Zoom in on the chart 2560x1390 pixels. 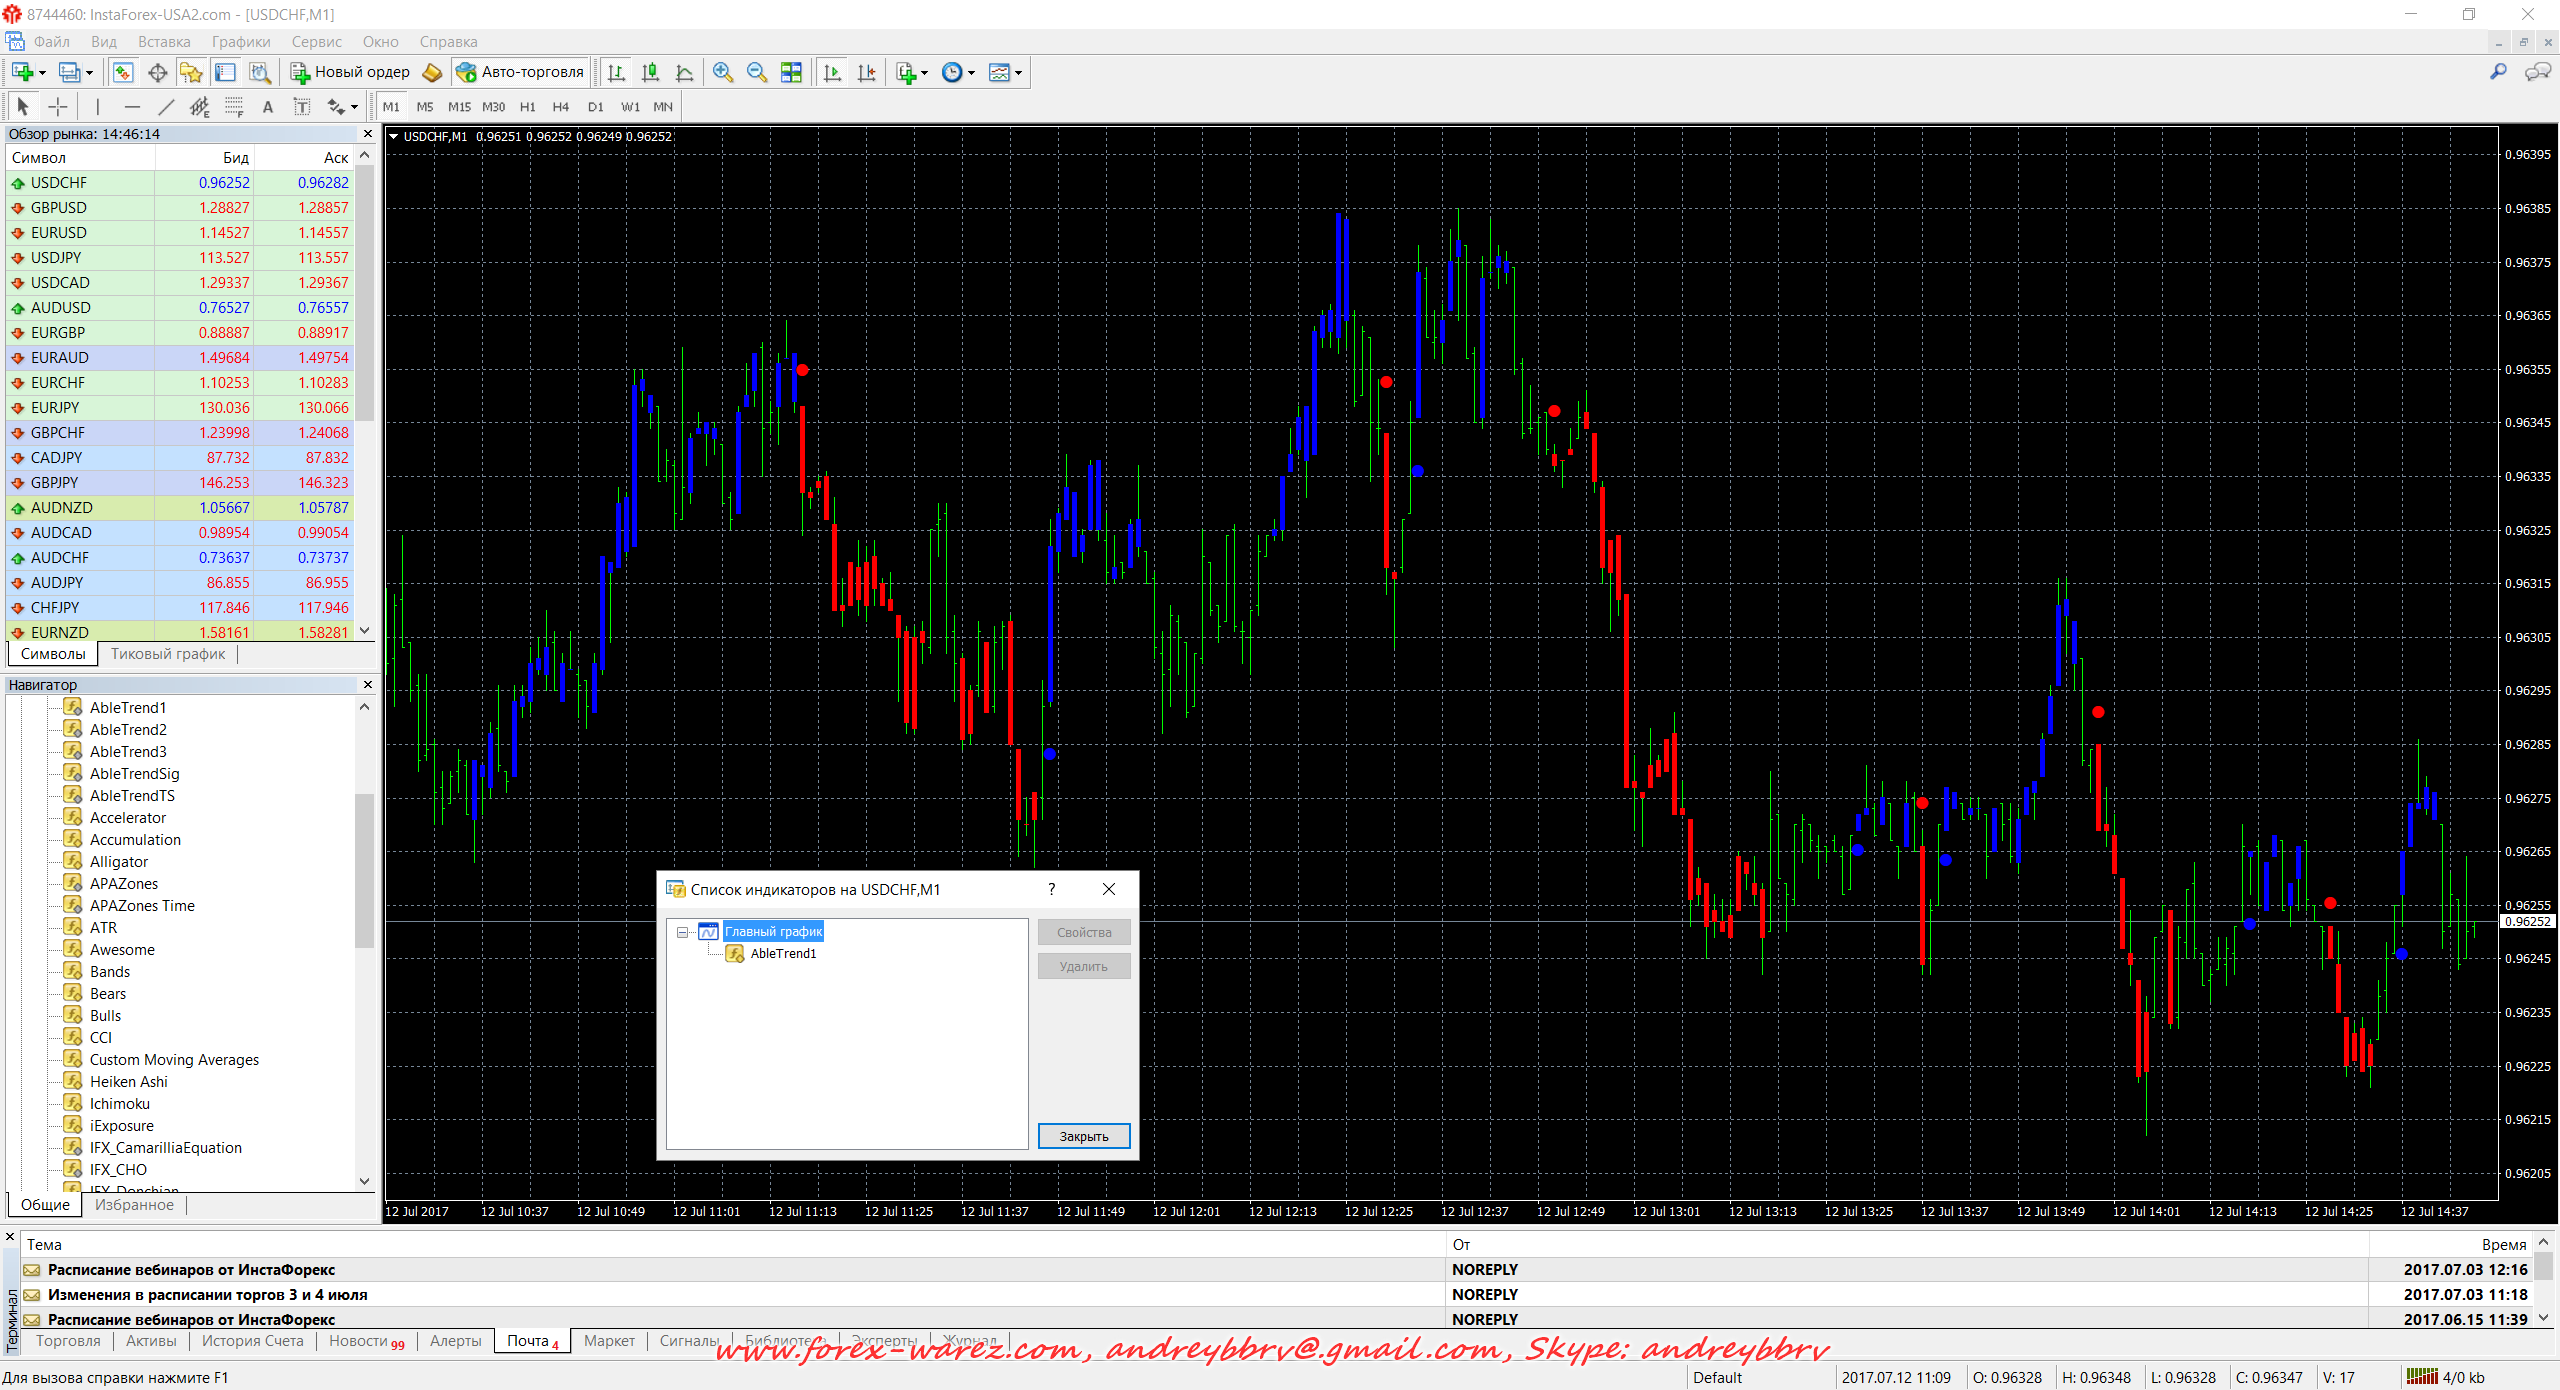pyautogui.click(x=723, y=72)
